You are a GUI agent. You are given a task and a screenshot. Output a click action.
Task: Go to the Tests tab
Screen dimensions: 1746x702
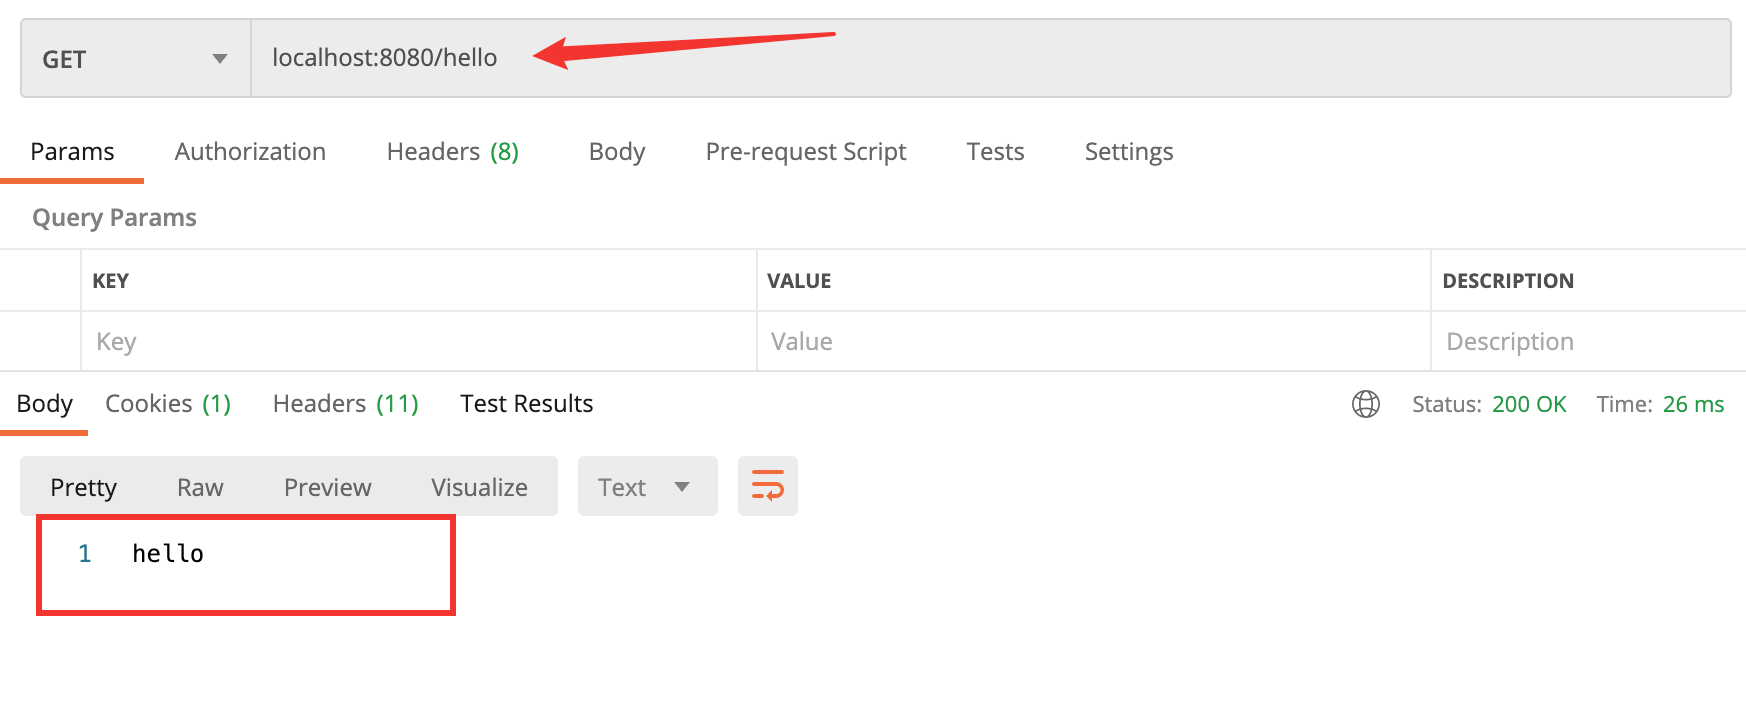pos(994,152)
